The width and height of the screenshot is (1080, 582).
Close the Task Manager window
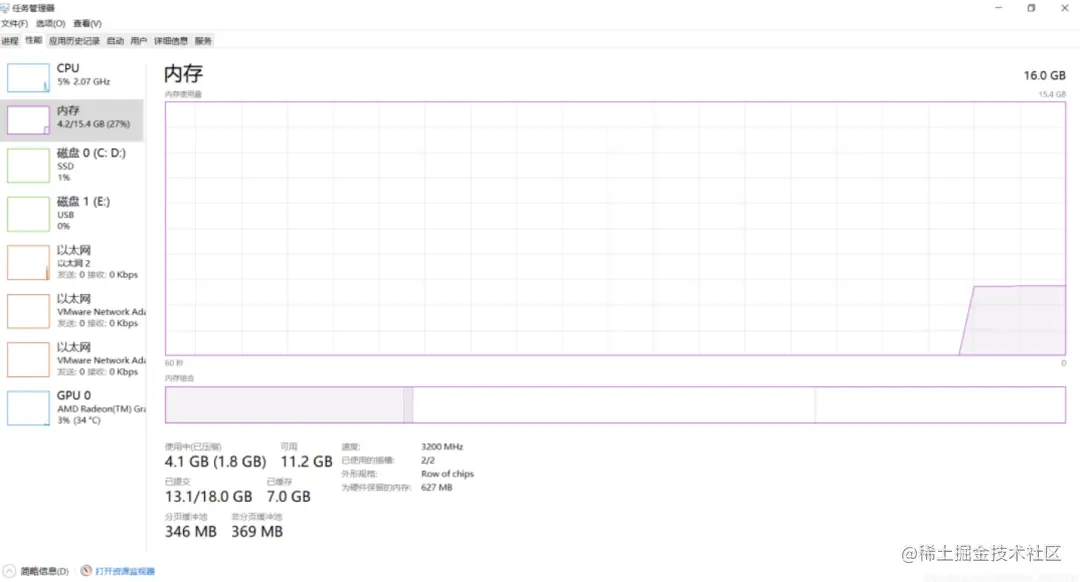(x=1064, y=8)
